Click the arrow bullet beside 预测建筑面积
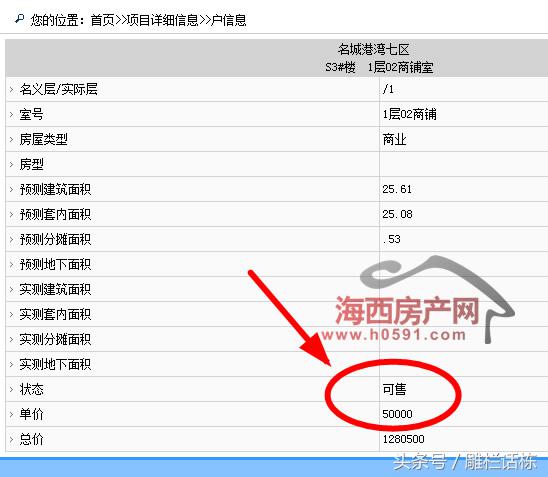 (12, 189)
